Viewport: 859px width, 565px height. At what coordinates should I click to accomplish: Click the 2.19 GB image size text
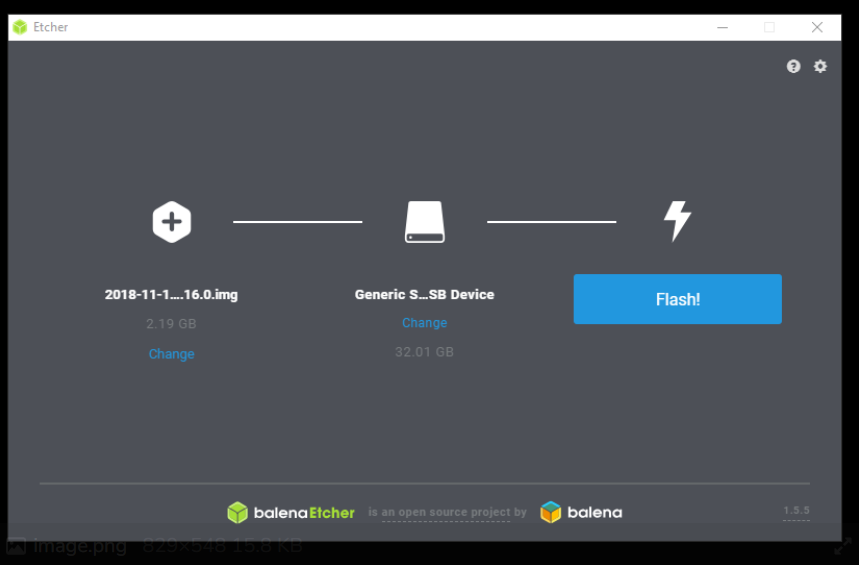171,324
